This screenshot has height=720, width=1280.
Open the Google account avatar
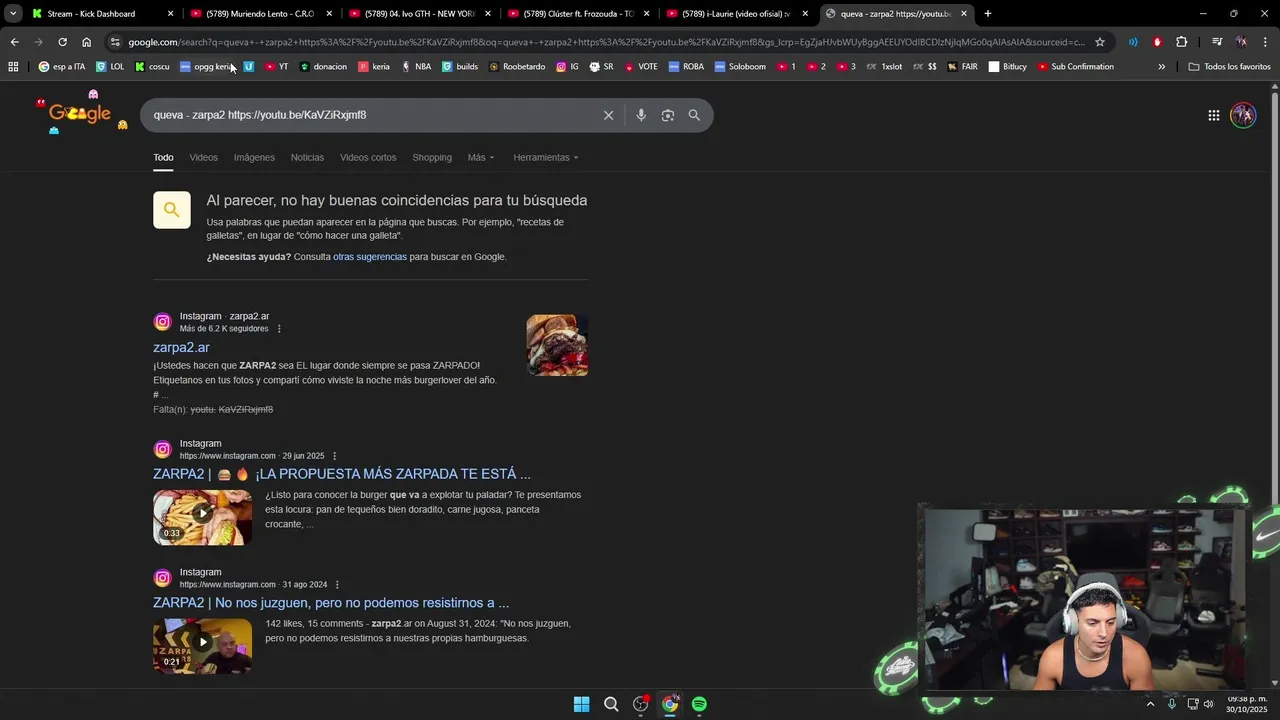[x=1243, y=115]
